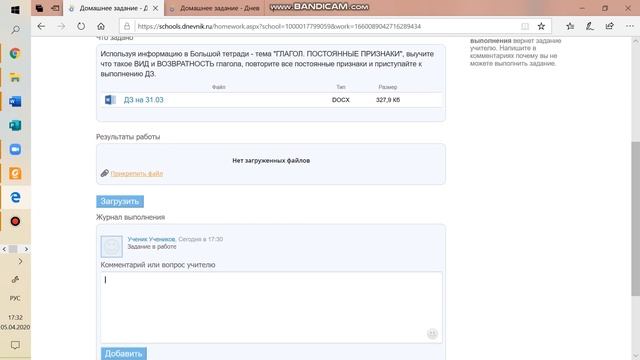Refresh the current page
Screen dimensions: 640x360
(81, 26)
